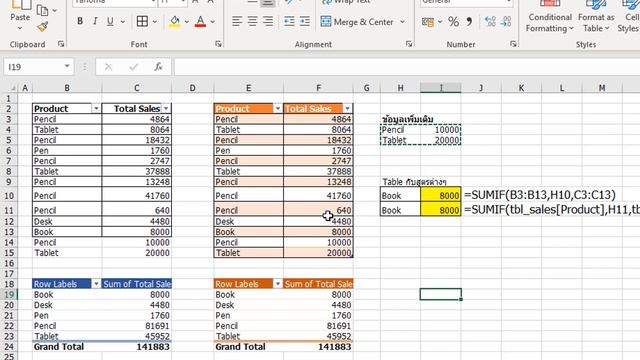Viewport: 640px width, 360px height.
Task: Open orange Row Labels pivot filter
Action: coord(278,284)
